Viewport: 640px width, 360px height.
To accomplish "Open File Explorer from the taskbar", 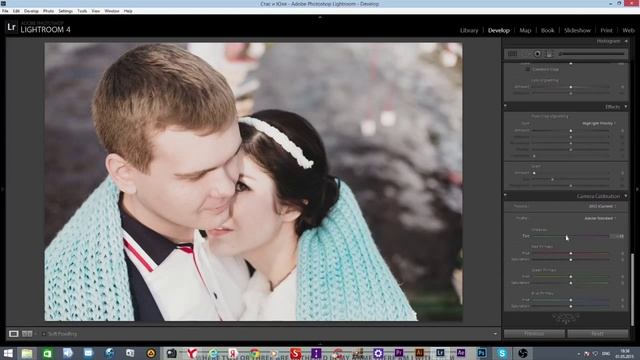I will 27,353.
